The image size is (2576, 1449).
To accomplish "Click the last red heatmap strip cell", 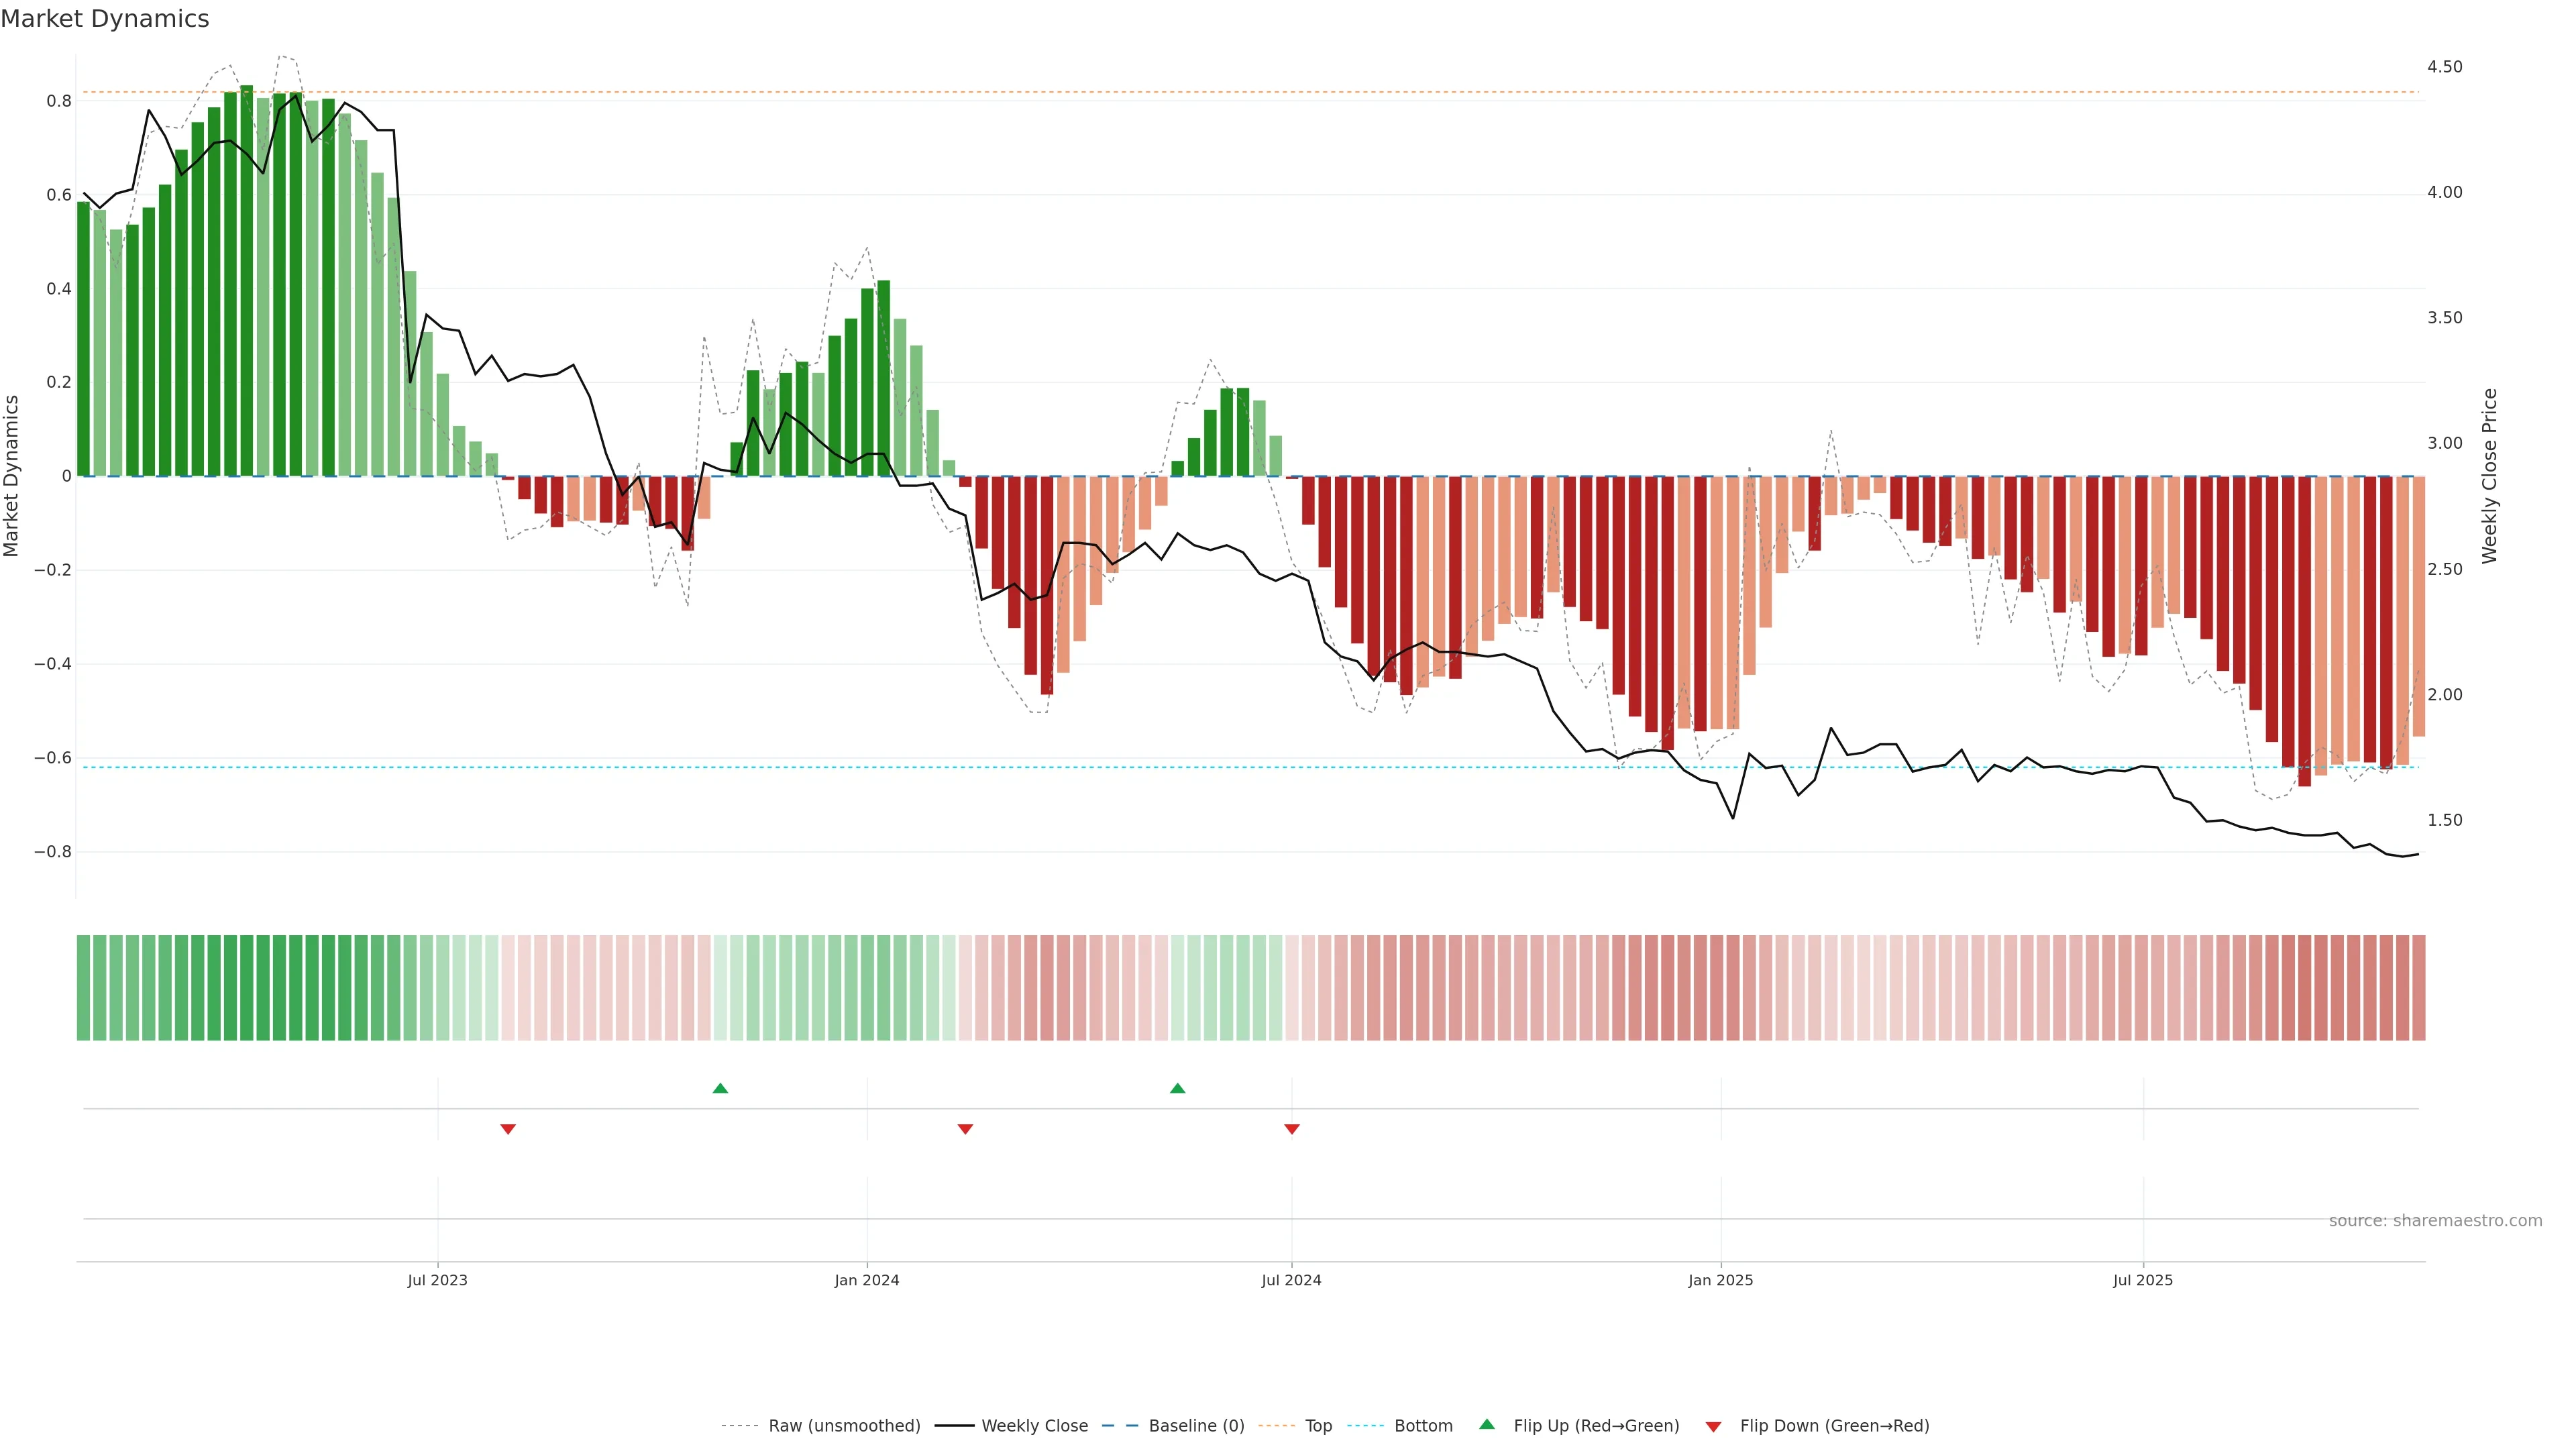I will point(2418,988).
